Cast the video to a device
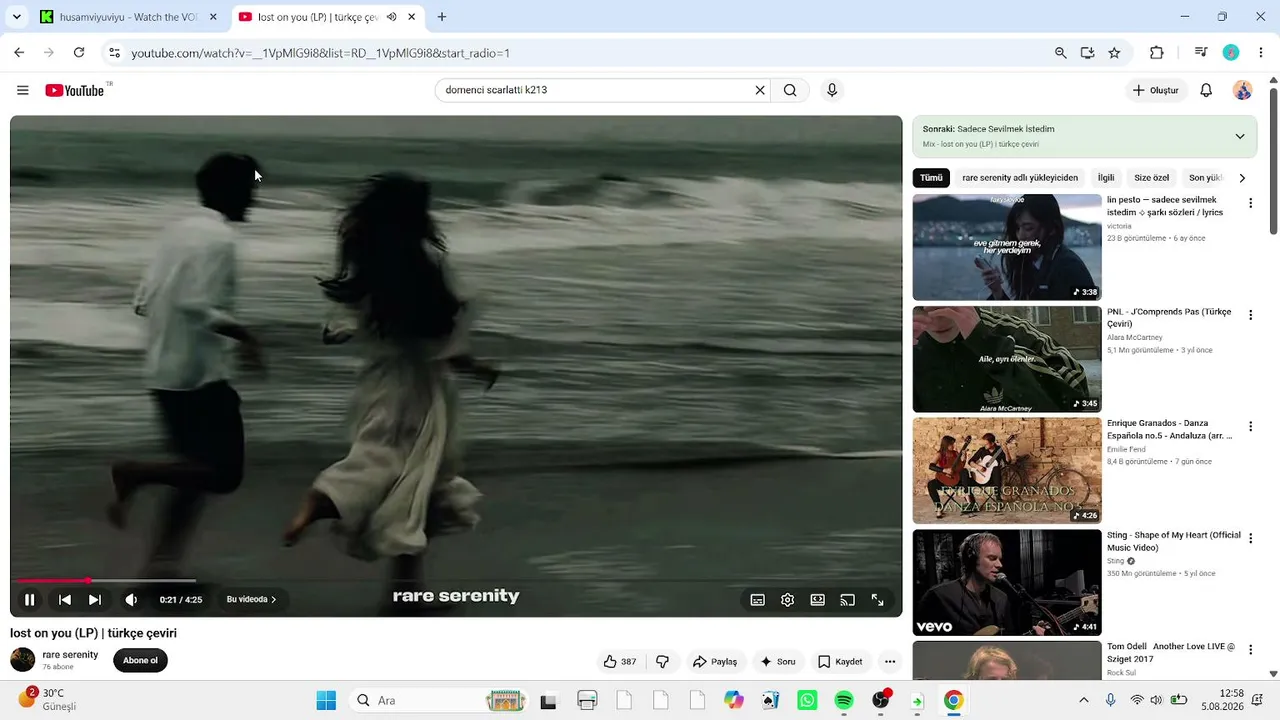The height and width of the screenshot is (720, 1280). 848,600
